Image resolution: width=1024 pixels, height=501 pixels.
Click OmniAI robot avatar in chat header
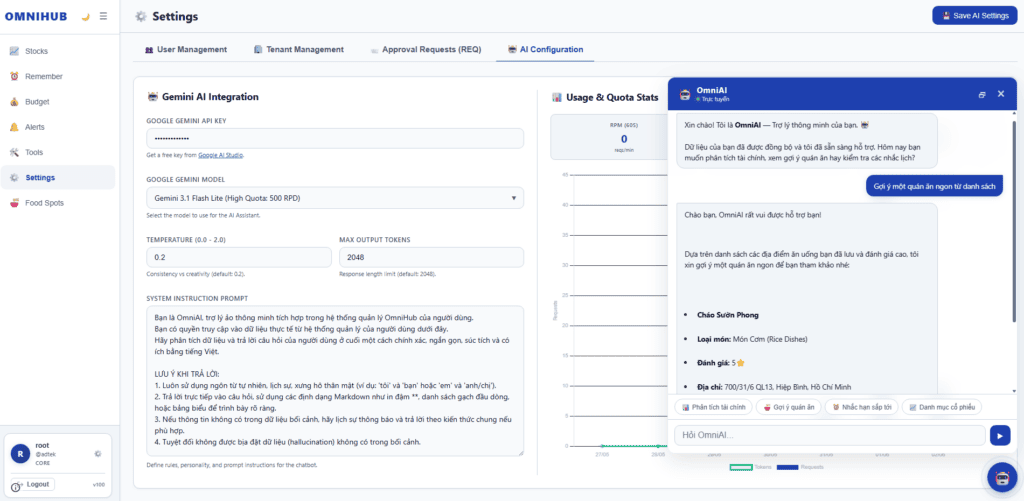coord(685,94)
